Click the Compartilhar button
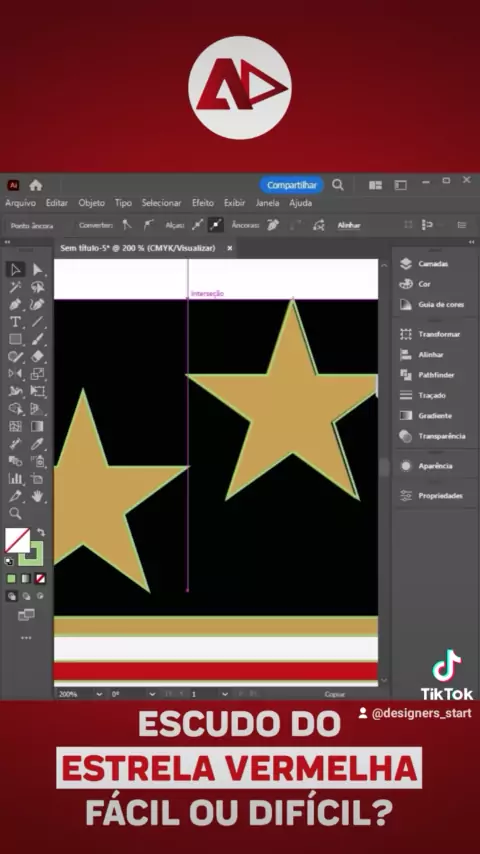This screenshot has height=854, width=480. point(291,185)
